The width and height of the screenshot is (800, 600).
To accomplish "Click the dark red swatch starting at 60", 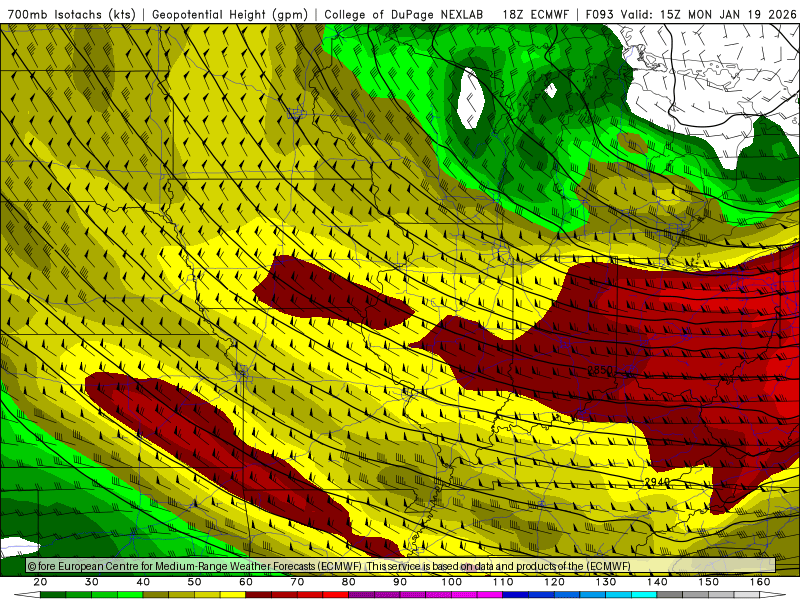I will tap(259, 595).
